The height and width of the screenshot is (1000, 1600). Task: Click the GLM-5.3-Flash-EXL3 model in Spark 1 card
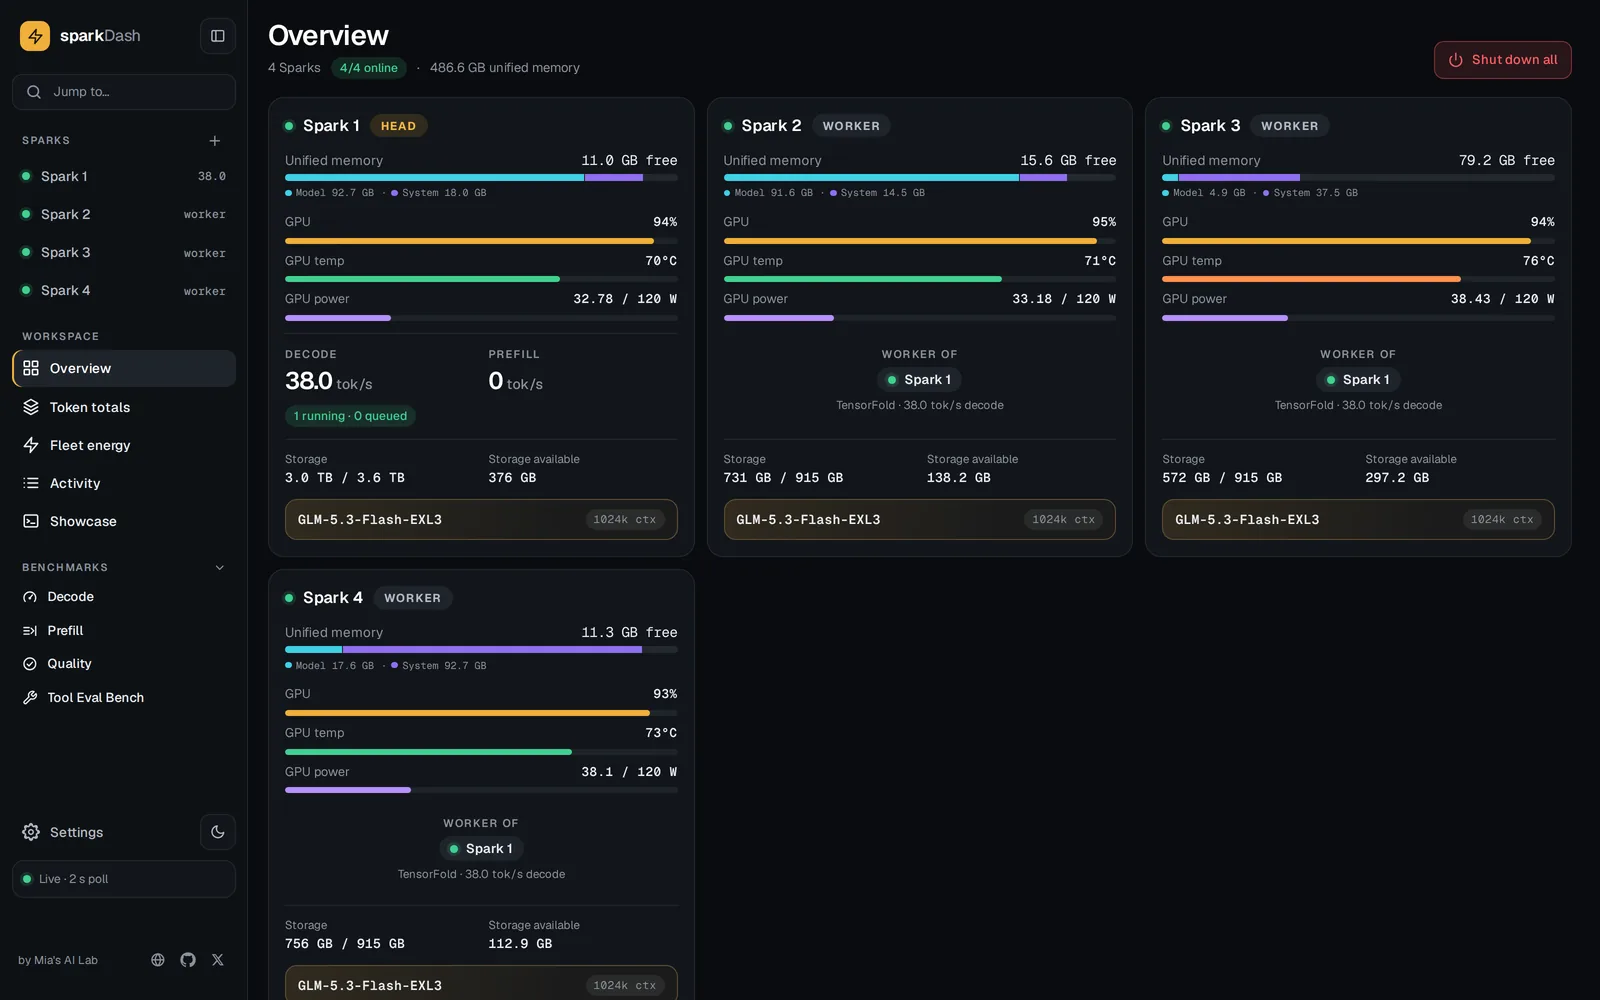[x=481, y=520]
